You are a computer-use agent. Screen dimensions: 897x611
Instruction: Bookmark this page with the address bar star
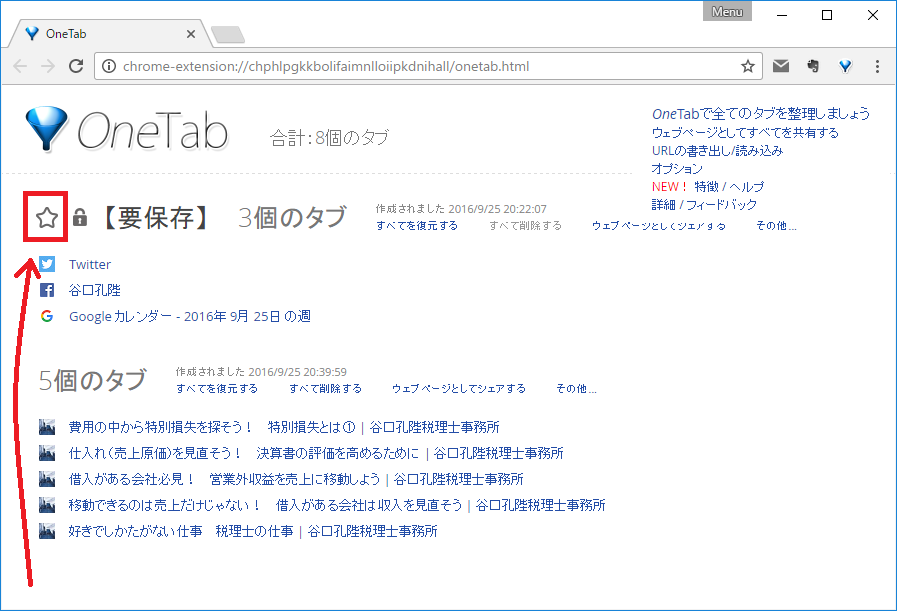(x=747, y=67)
